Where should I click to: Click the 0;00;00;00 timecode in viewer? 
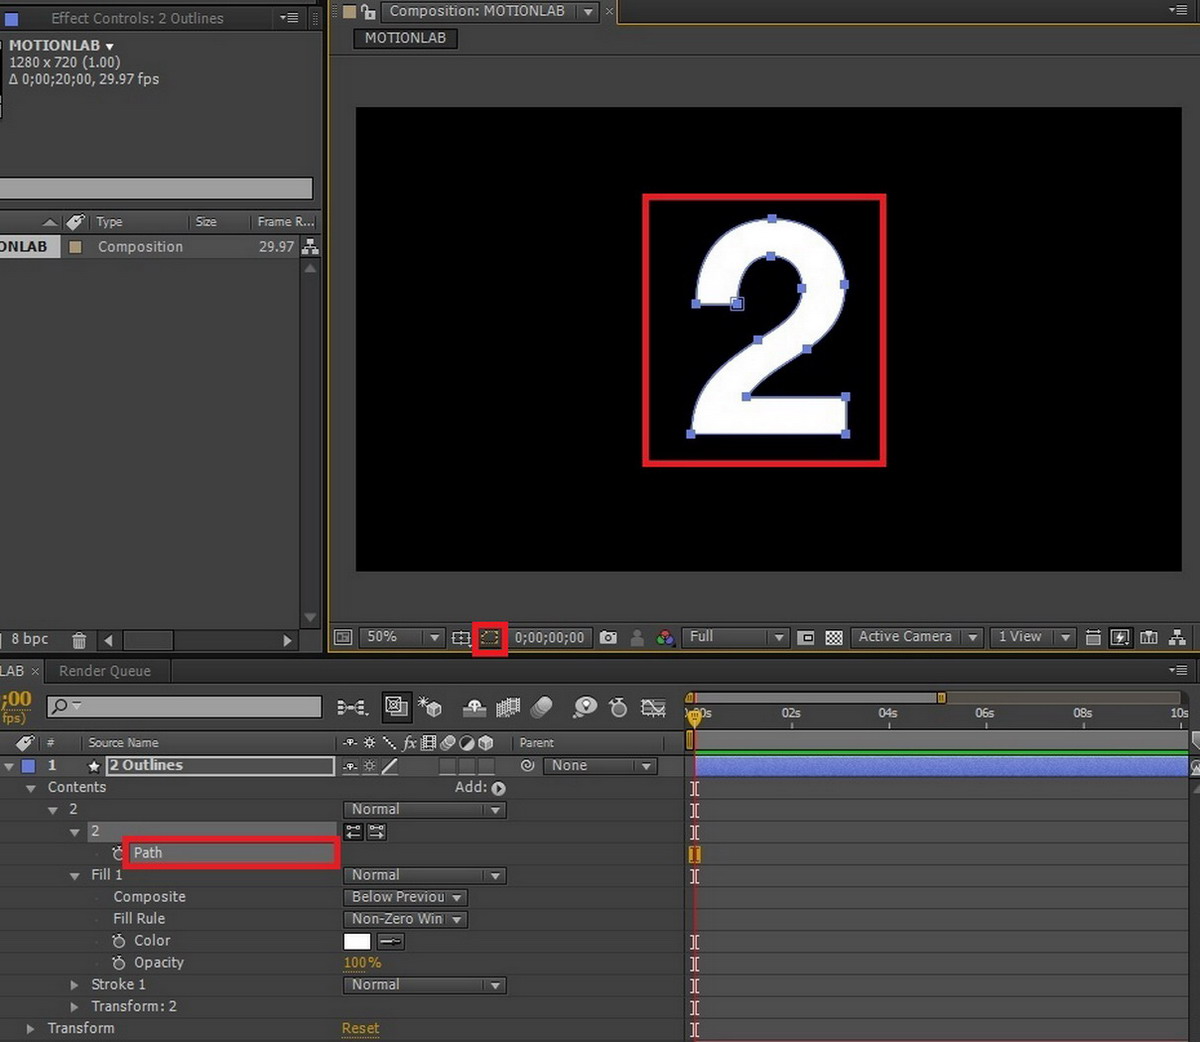(x=549, y=637)
